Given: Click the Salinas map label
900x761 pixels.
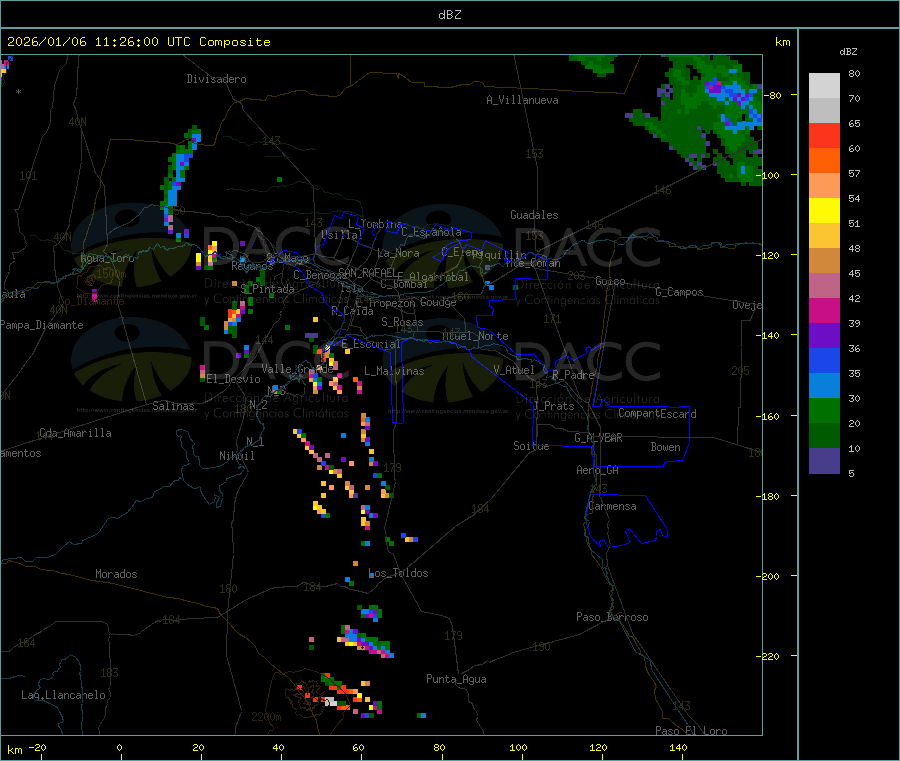Looking at the screenshot, I should click(x=173, y=406).
